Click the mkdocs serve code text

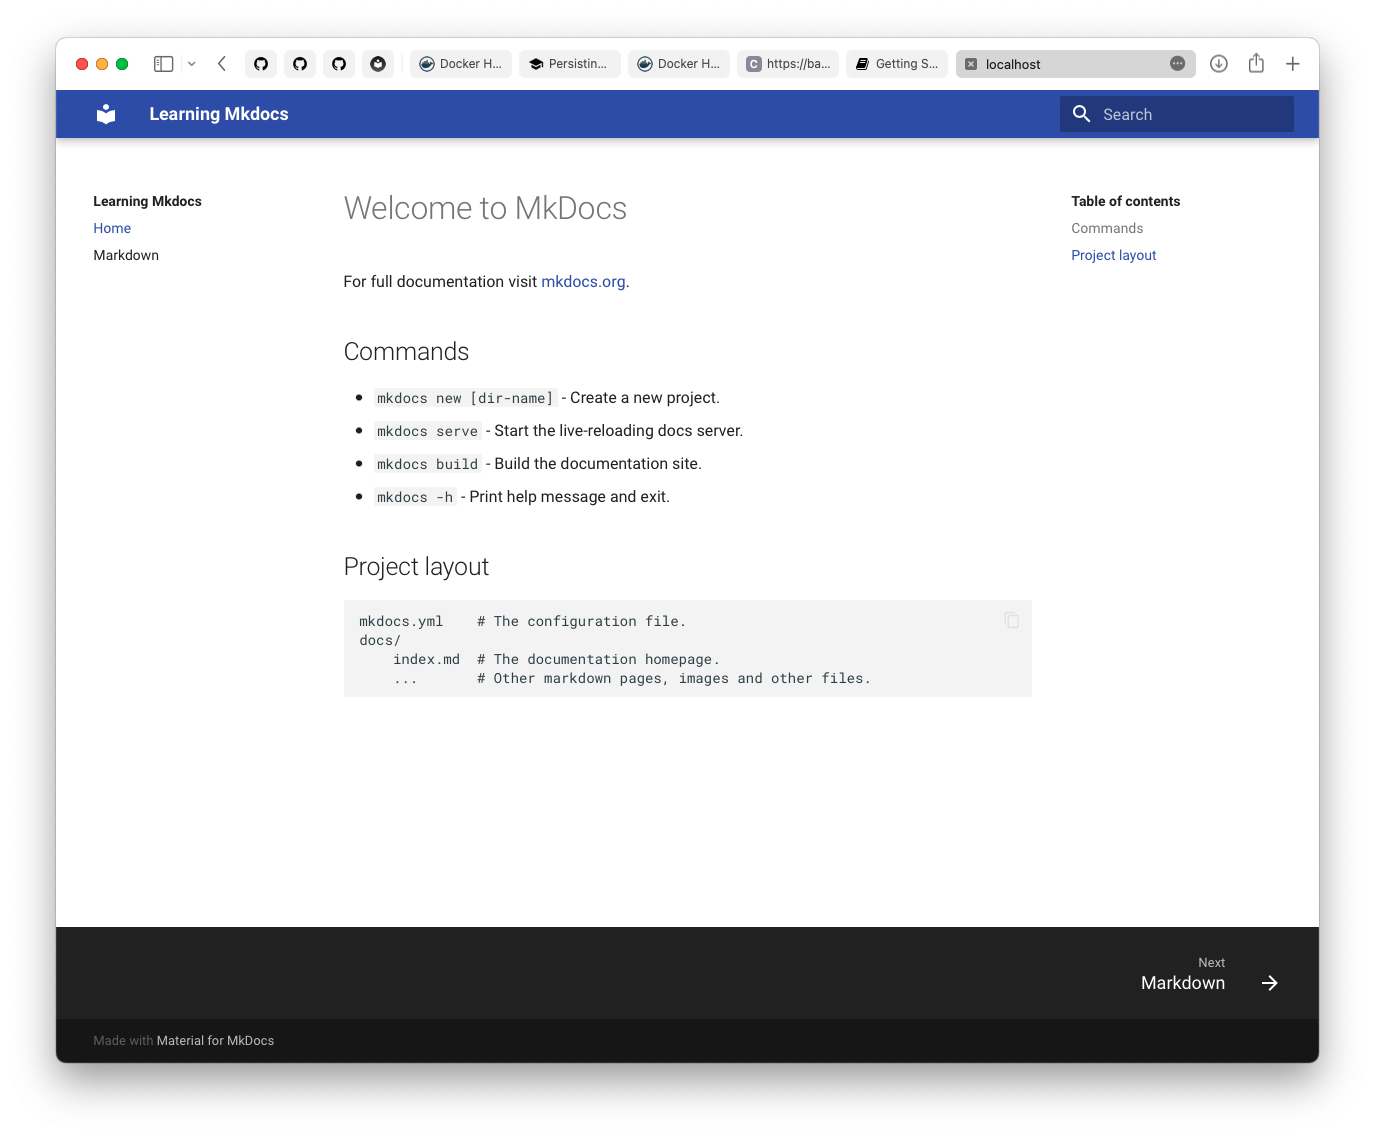coord(427,431)
